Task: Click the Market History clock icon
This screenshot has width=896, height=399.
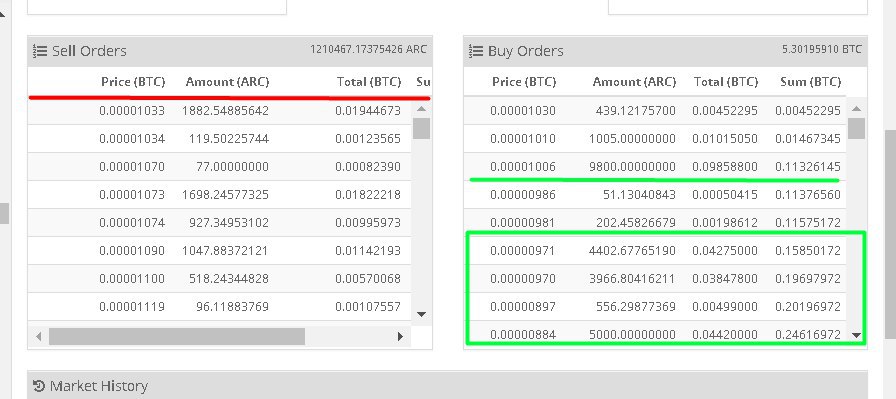Action: click(39, 386)
